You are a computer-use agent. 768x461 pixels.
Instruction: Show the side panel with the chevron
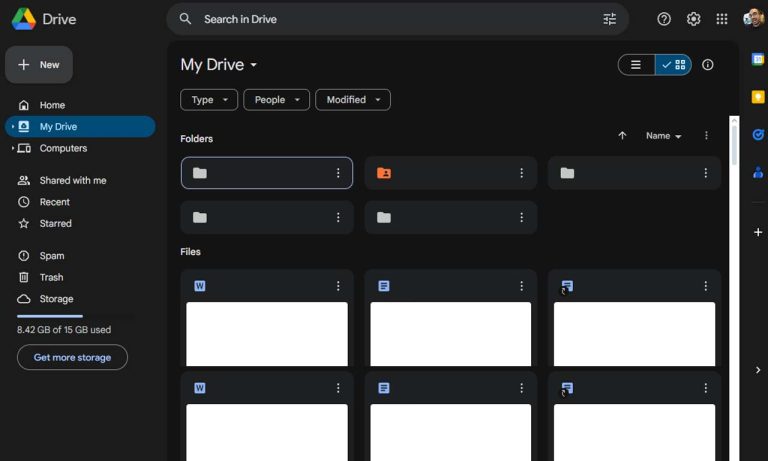(x=758, y=370)
